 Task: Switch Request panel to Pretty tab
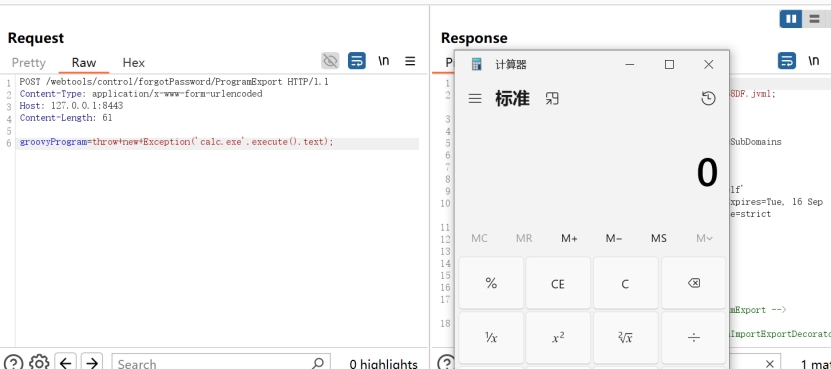pyautogui.click(x=29, y=63)
